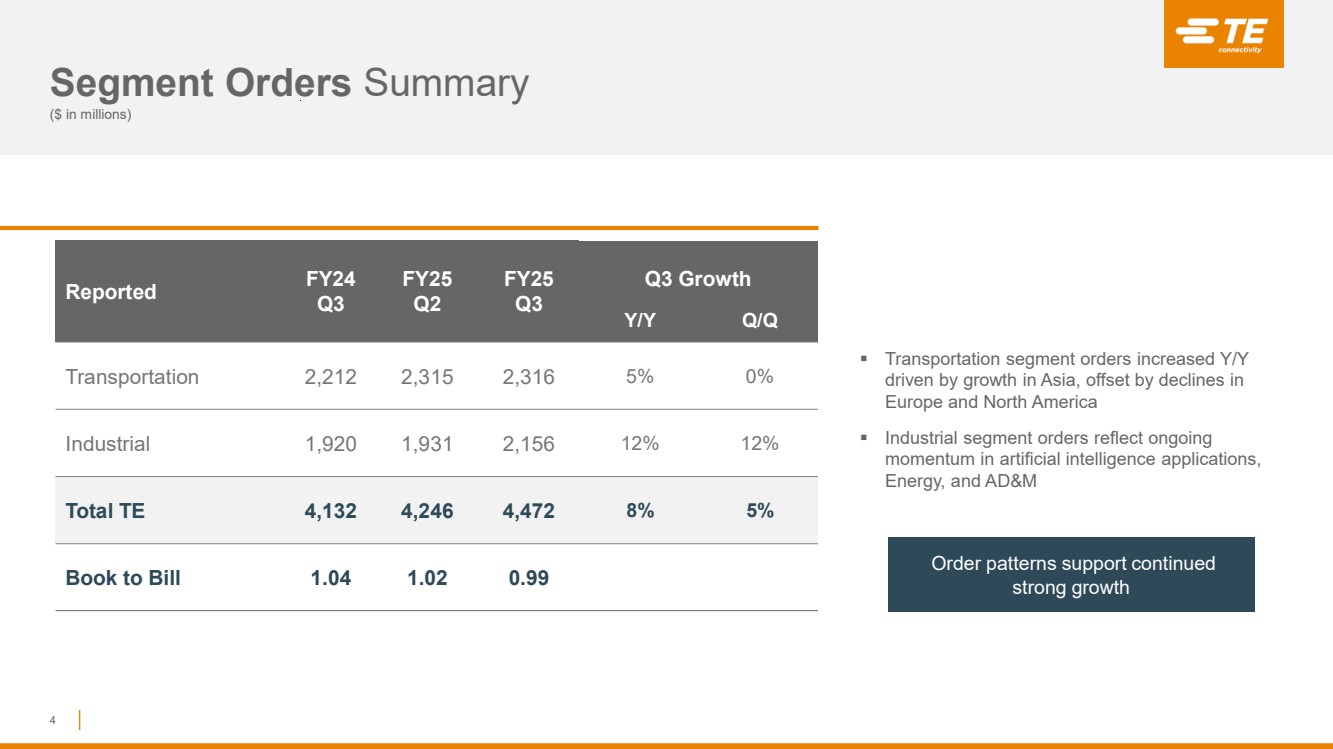Click the TE connectivity logo
Screen dimensions: 1333x749
point(1223,35)
